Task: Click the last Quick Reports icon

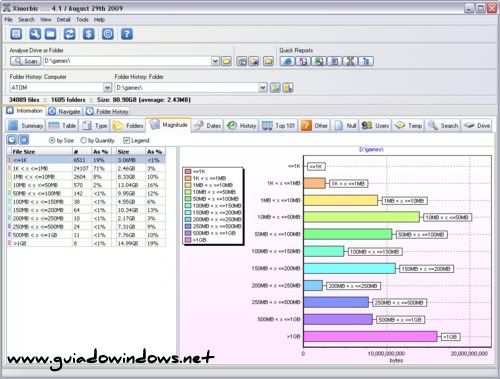Action: click(x=366, y=61)
